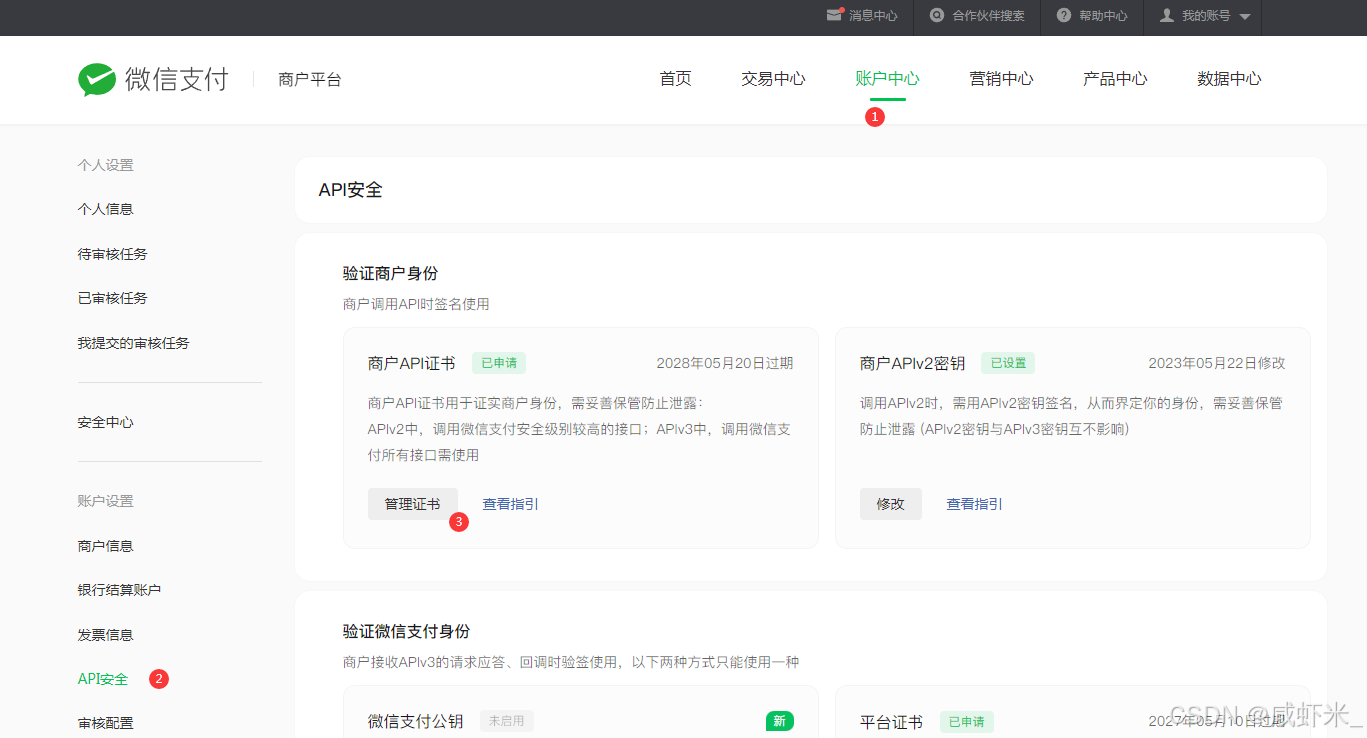Open 安全中心 in the sidebar
Screen dimensions: 1367x738
[106, 422]
